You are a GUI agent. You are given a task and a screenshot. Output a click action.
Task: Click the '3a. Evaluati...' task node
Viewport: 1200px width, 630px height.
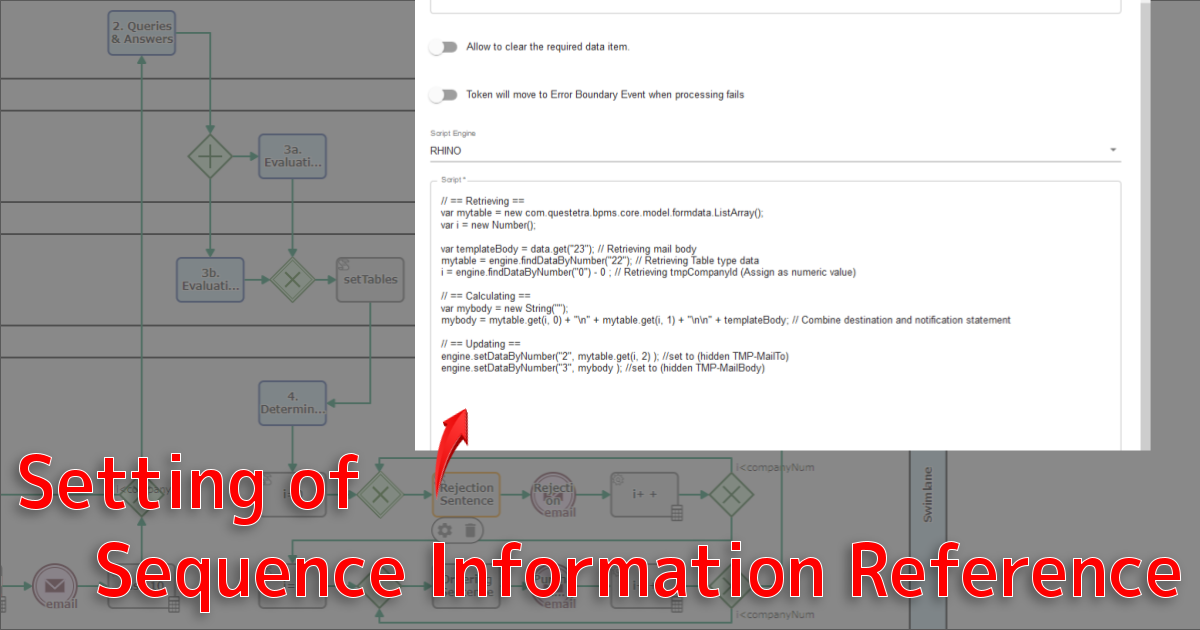pyautogui.click(x=292, y=156)
